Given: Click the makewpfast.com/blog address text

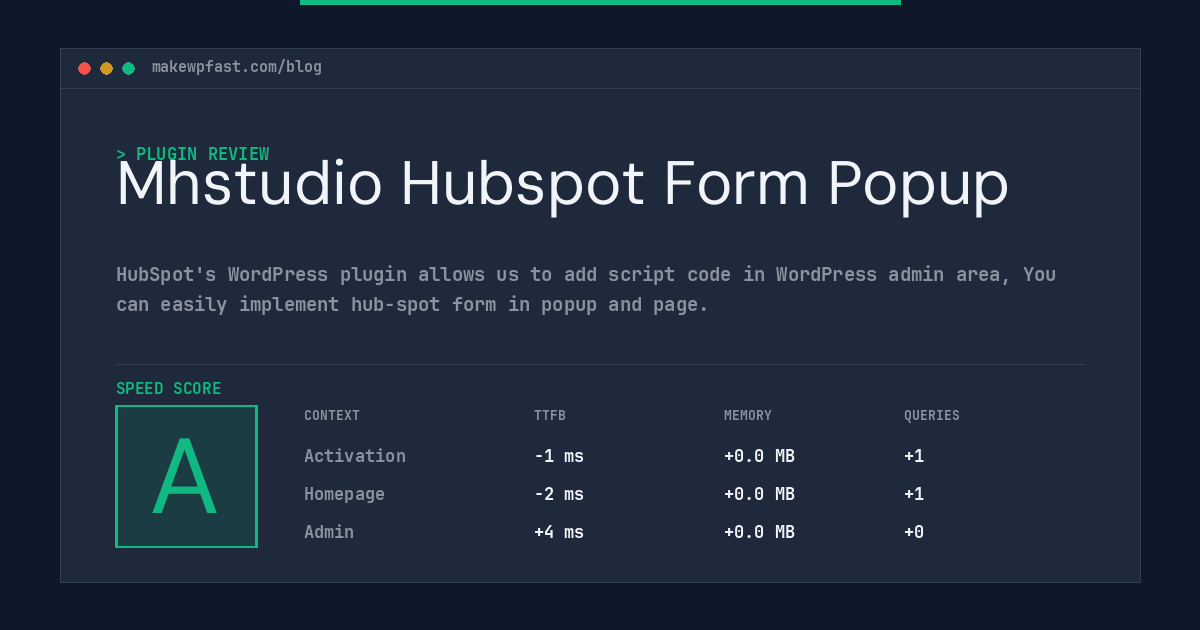Looking at the screenshot, I should (x=237, y=67).
